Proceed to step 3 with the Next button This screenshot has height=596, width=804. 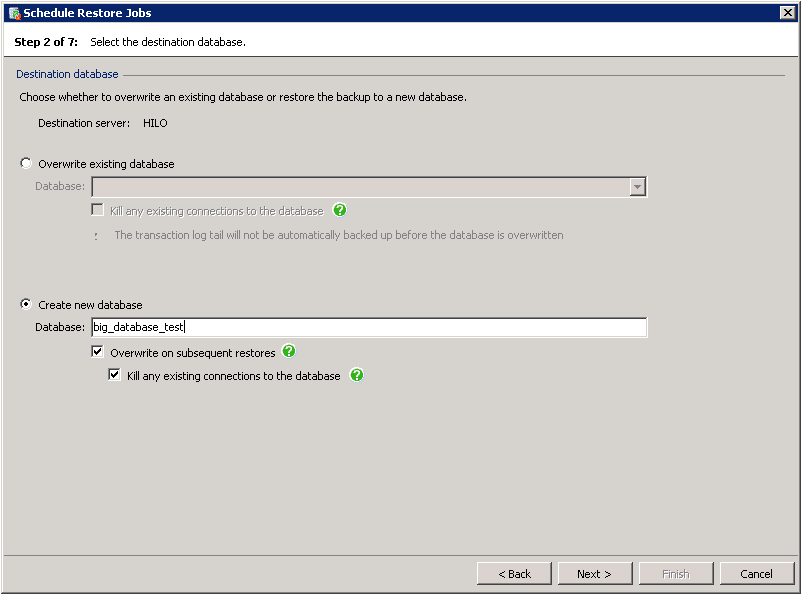[595, 574]
